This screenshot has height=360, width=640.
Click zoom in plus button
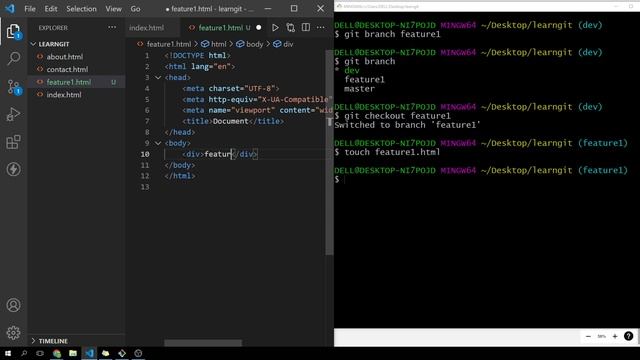615,336
